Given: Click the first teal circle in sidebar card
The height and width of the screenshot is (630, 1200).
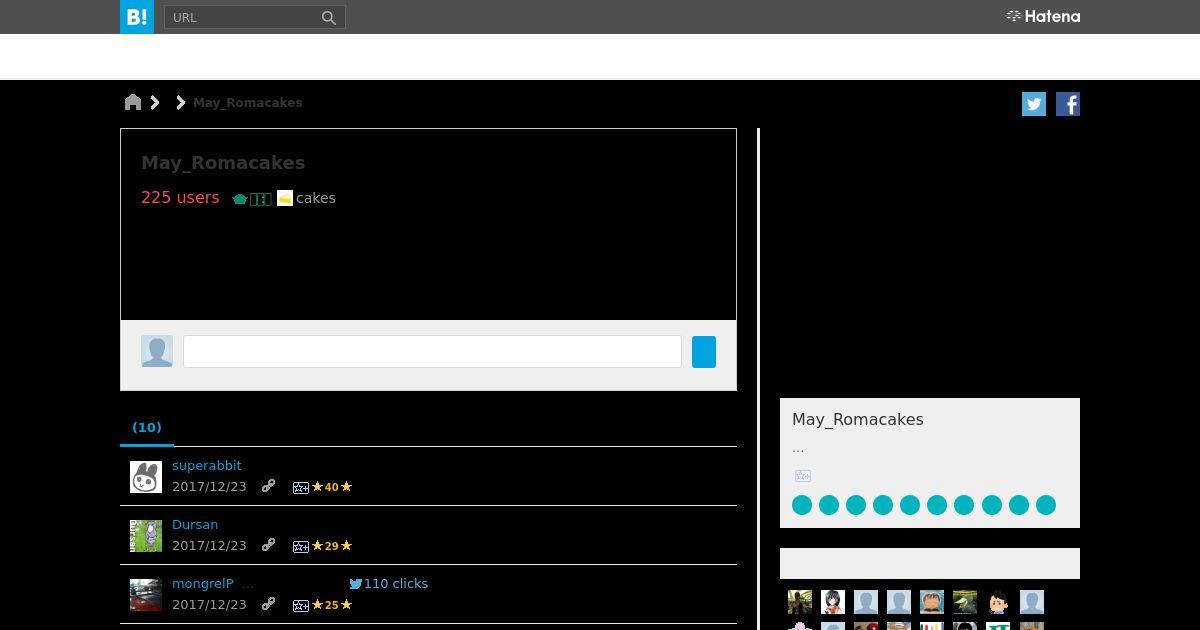Looking at the screenshot, I should (x=802, y=505).
